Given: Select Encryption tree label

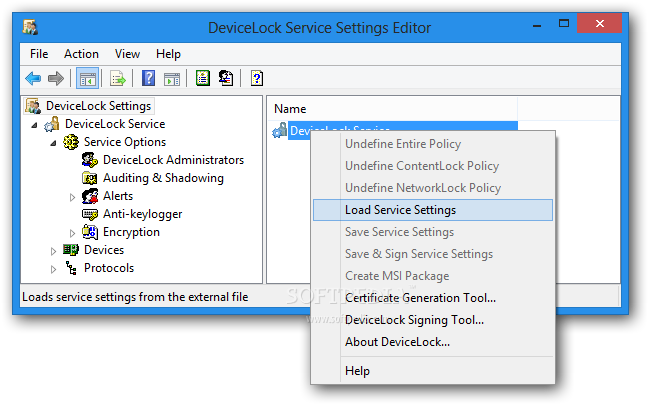Looking at the screenshot, I should pyautogui.click(x=131, y=232).
